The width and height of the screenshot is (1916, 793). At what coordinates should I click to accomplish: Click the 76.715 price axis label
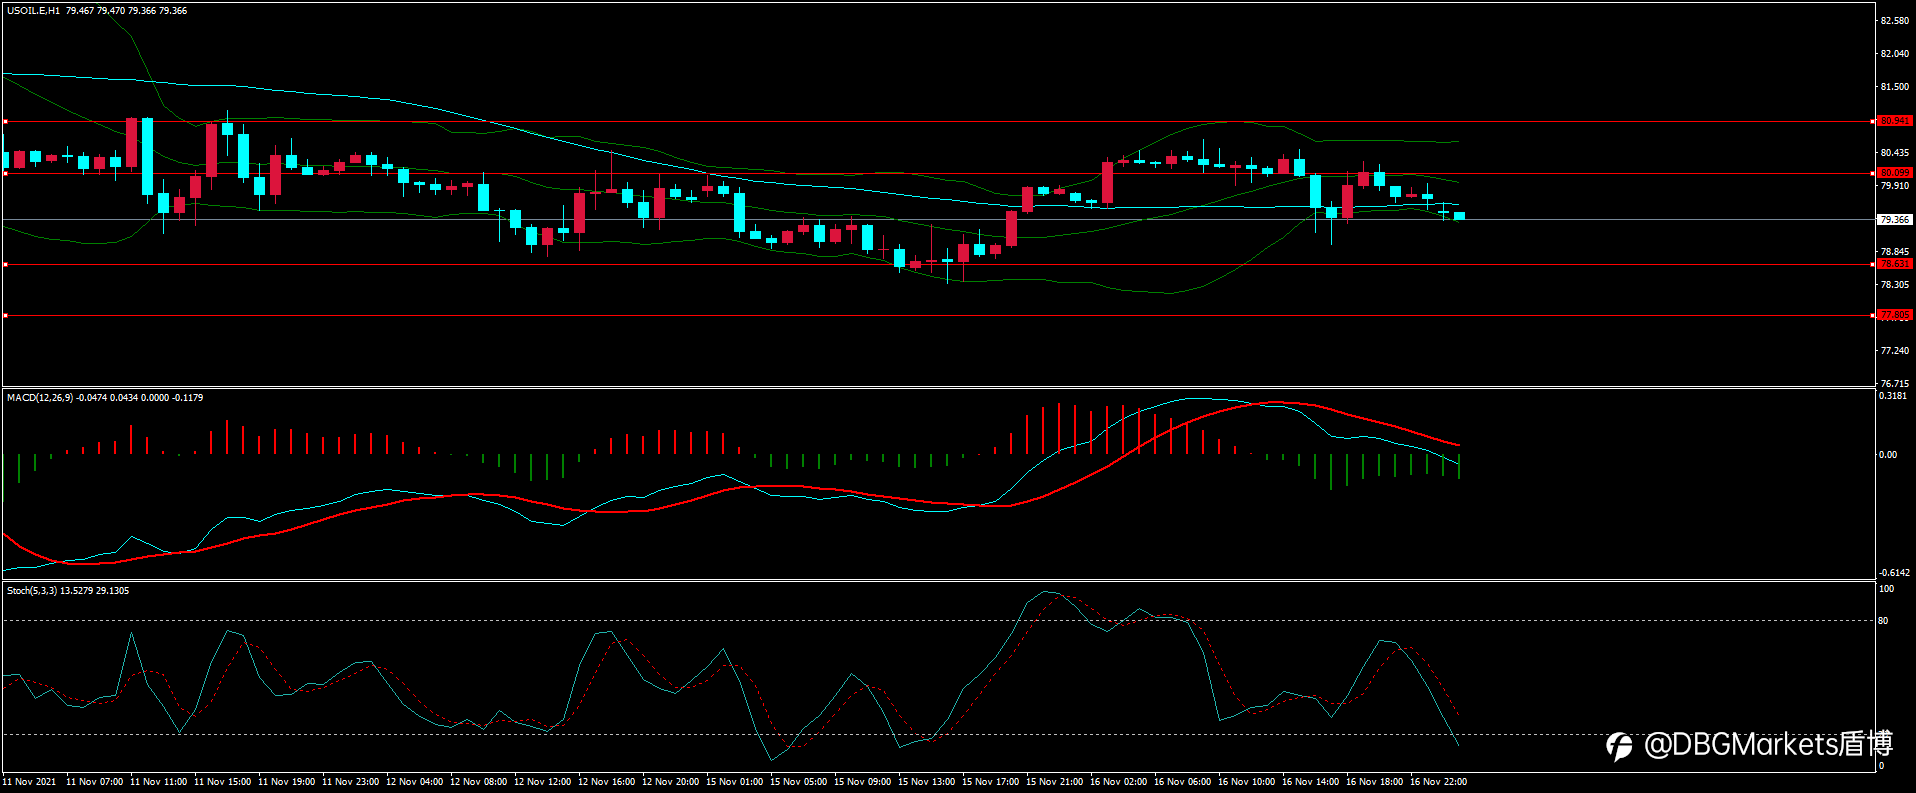click(1894, 384)
